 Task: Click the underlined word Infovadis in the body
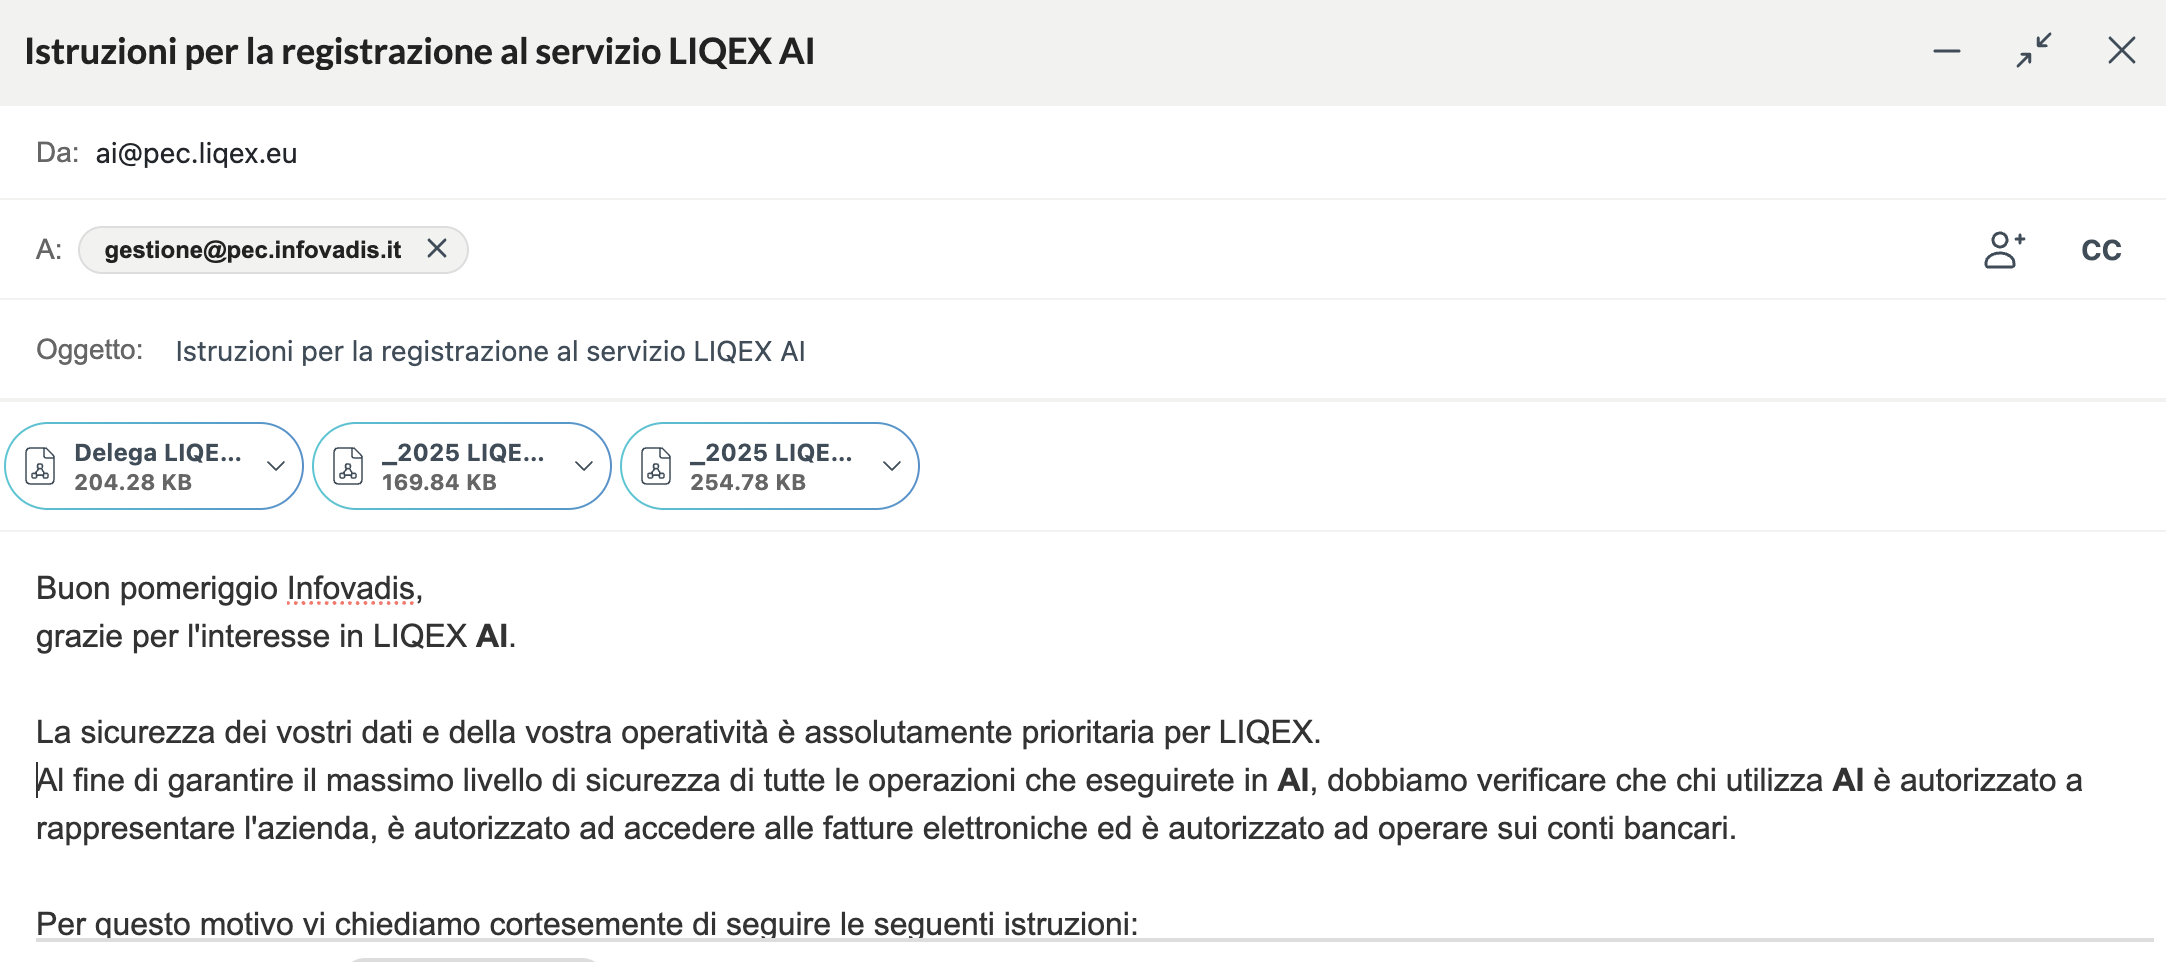pos(350,588)
